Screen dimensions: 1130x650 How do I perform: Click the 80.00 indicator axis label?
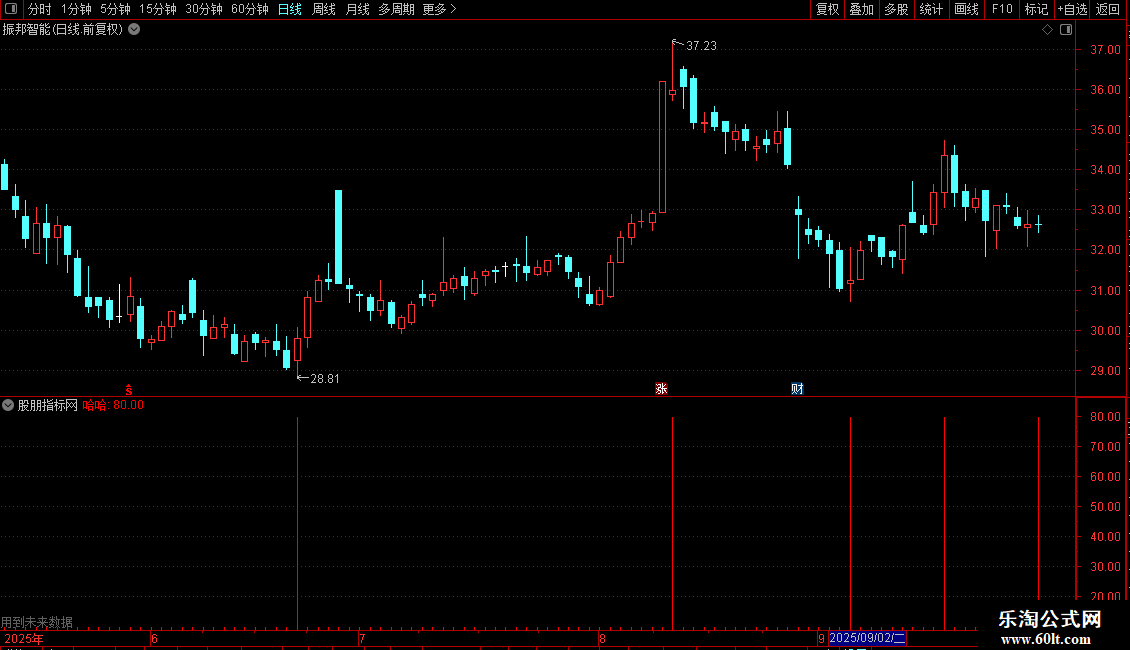[x=1105, y=417]
